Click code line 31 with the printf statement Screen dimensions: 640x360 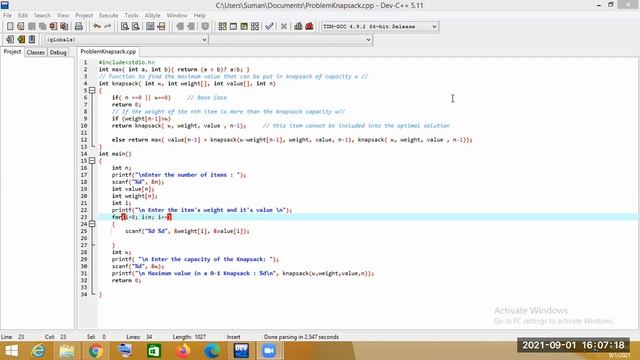coord(243,273)
